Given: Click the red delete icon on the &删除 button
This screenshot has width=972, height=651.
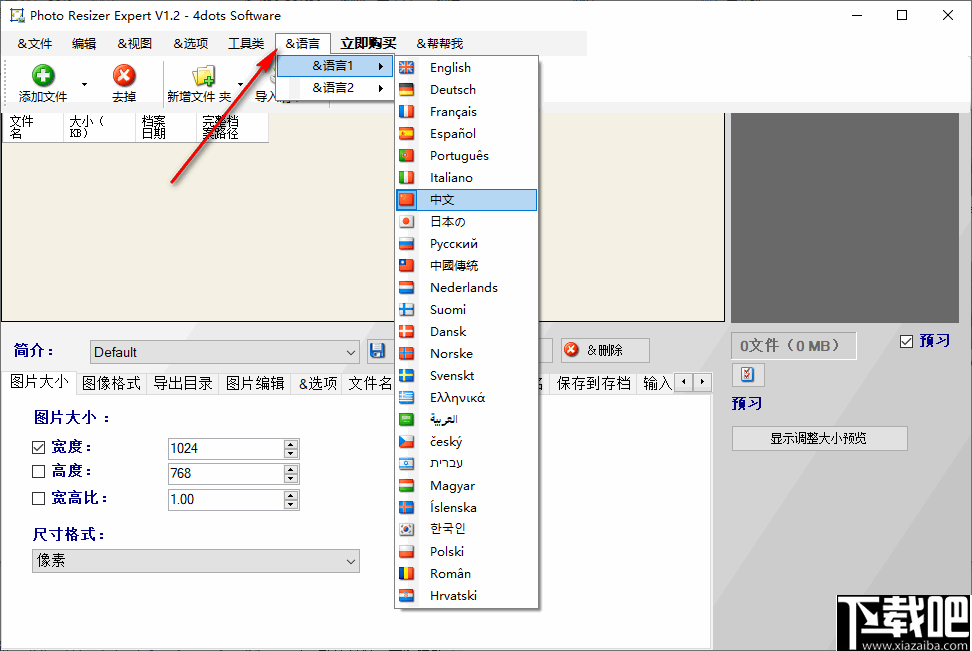Looking at the screenshot, I should pyautogui.click(x=568, y=350).
